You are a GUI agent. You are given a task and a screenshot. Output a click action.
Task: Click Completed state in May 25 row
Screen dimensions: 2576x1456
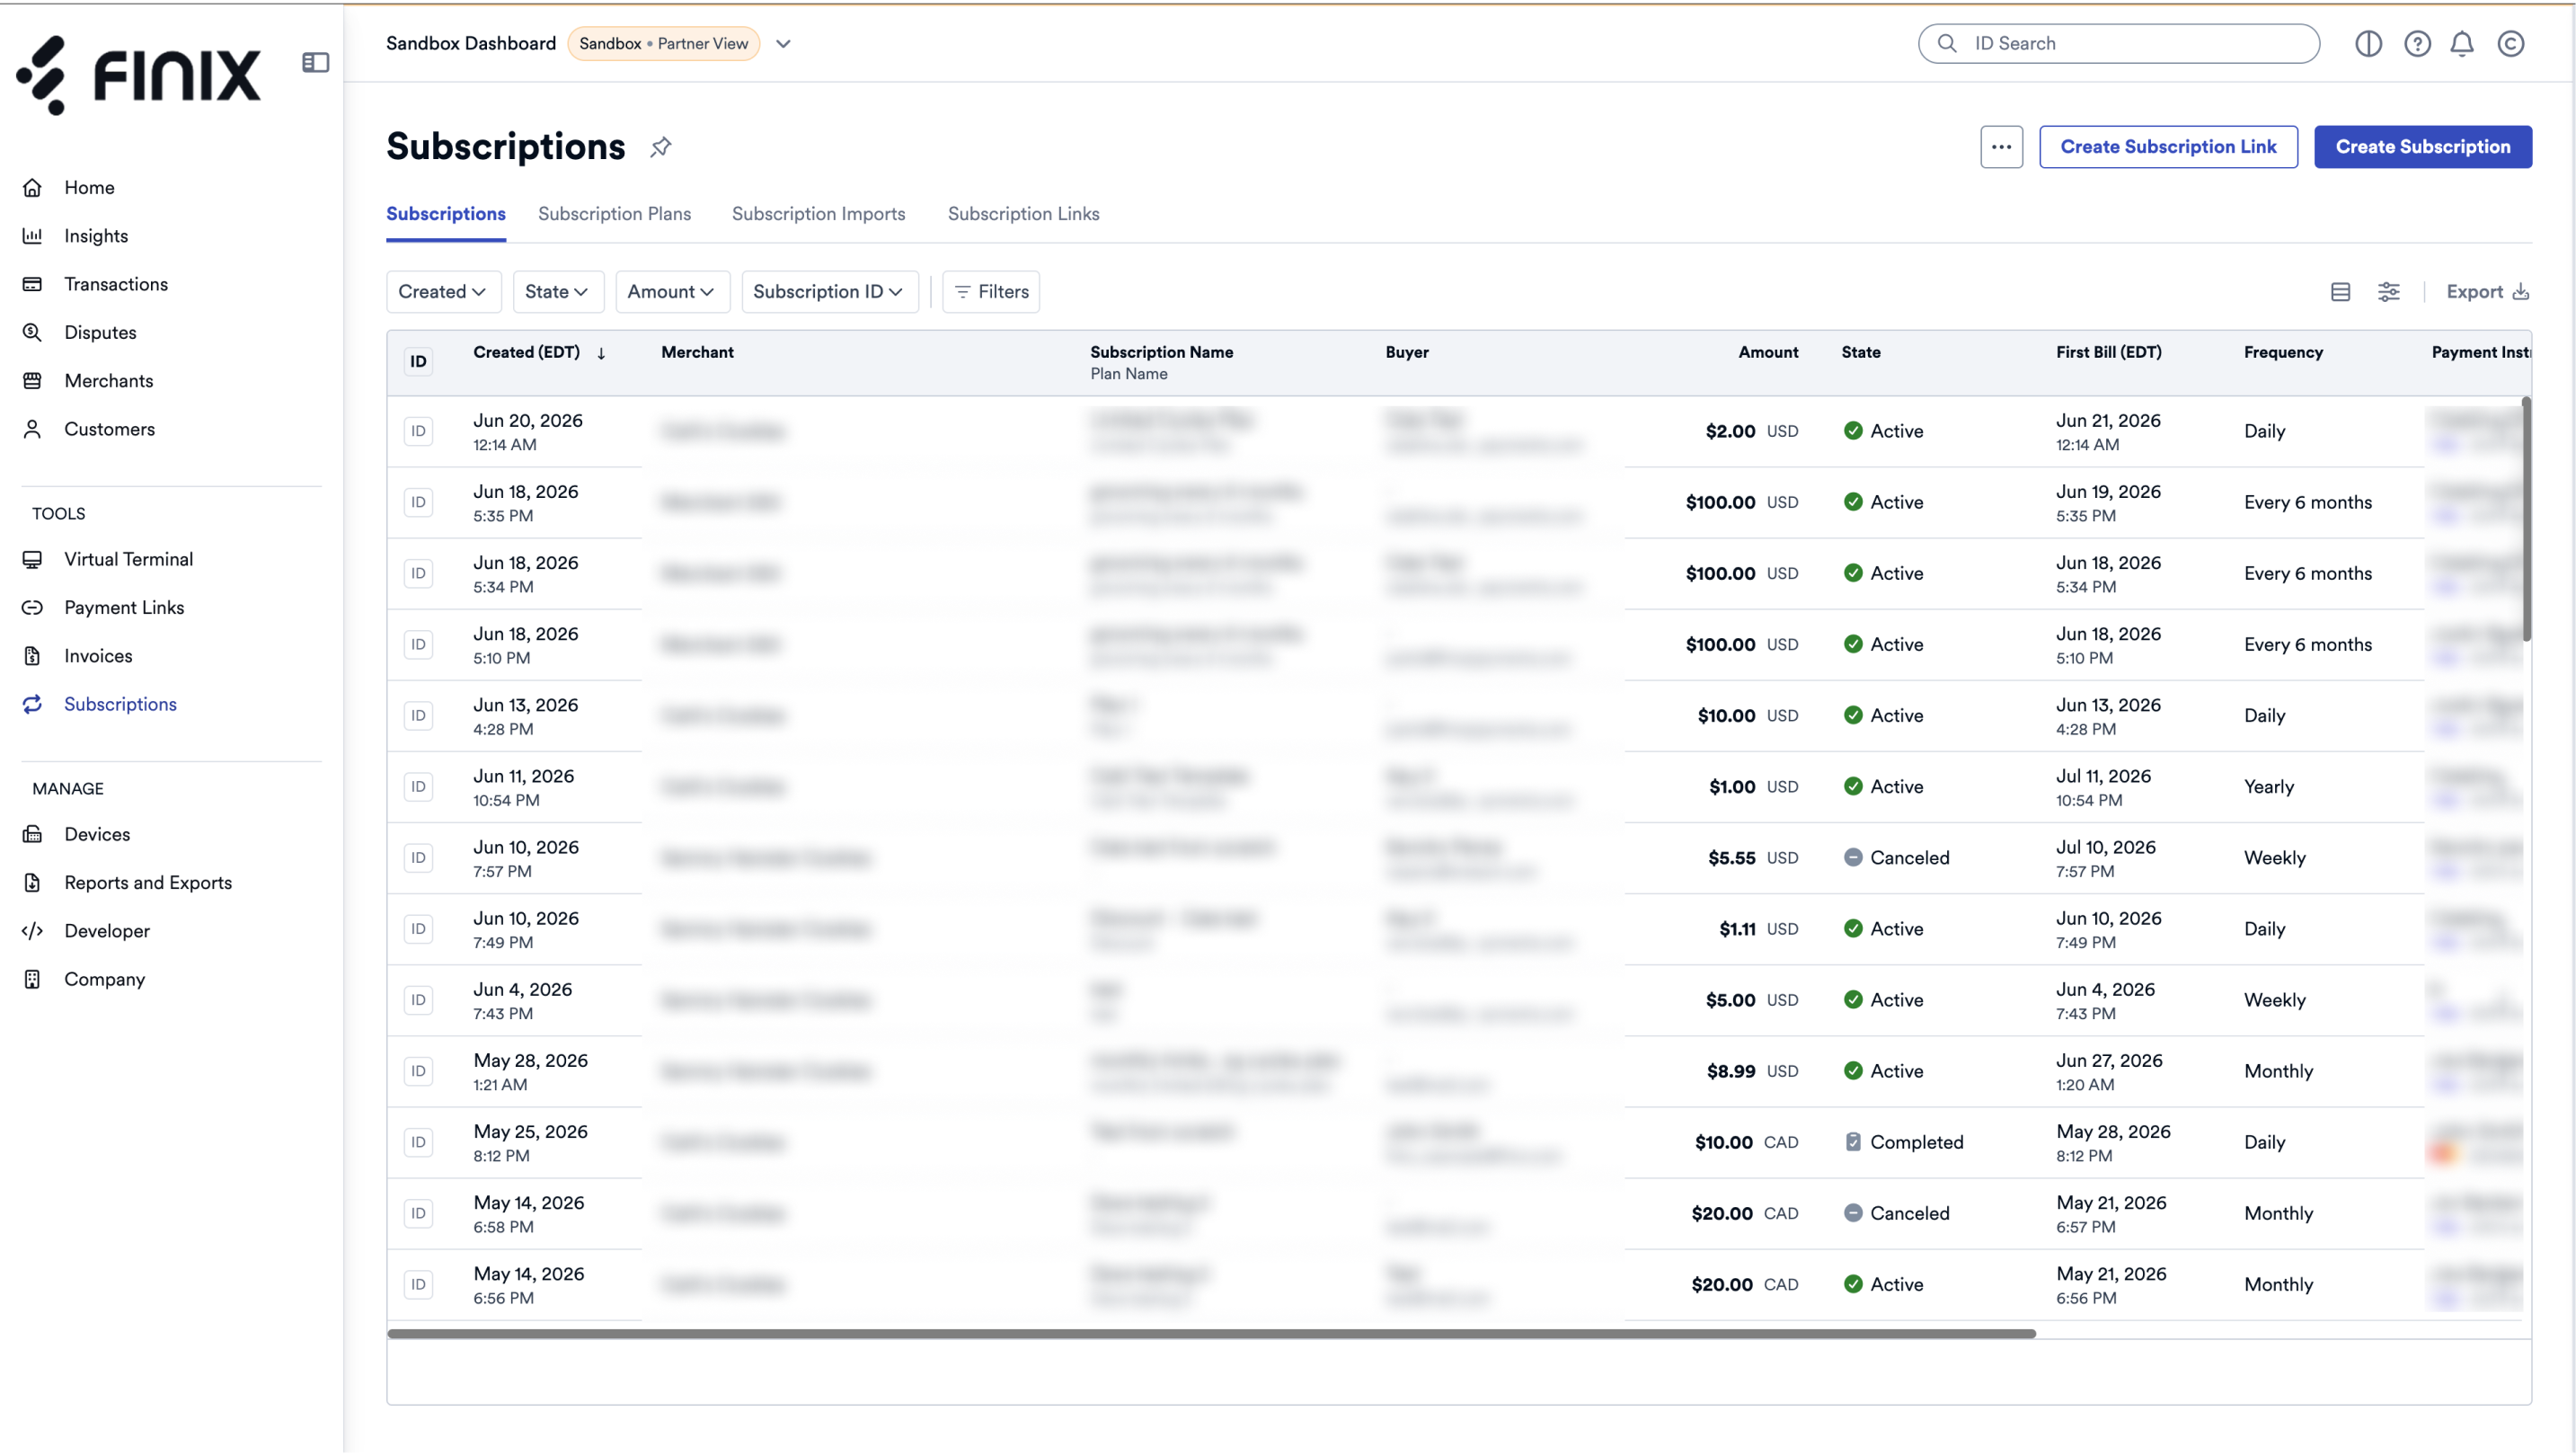tap(1903, 1142)
